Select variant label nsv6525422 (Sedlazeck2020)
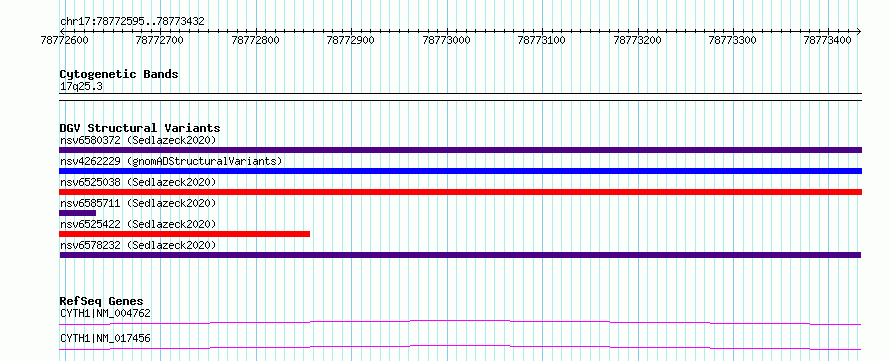 click(138, 224)
